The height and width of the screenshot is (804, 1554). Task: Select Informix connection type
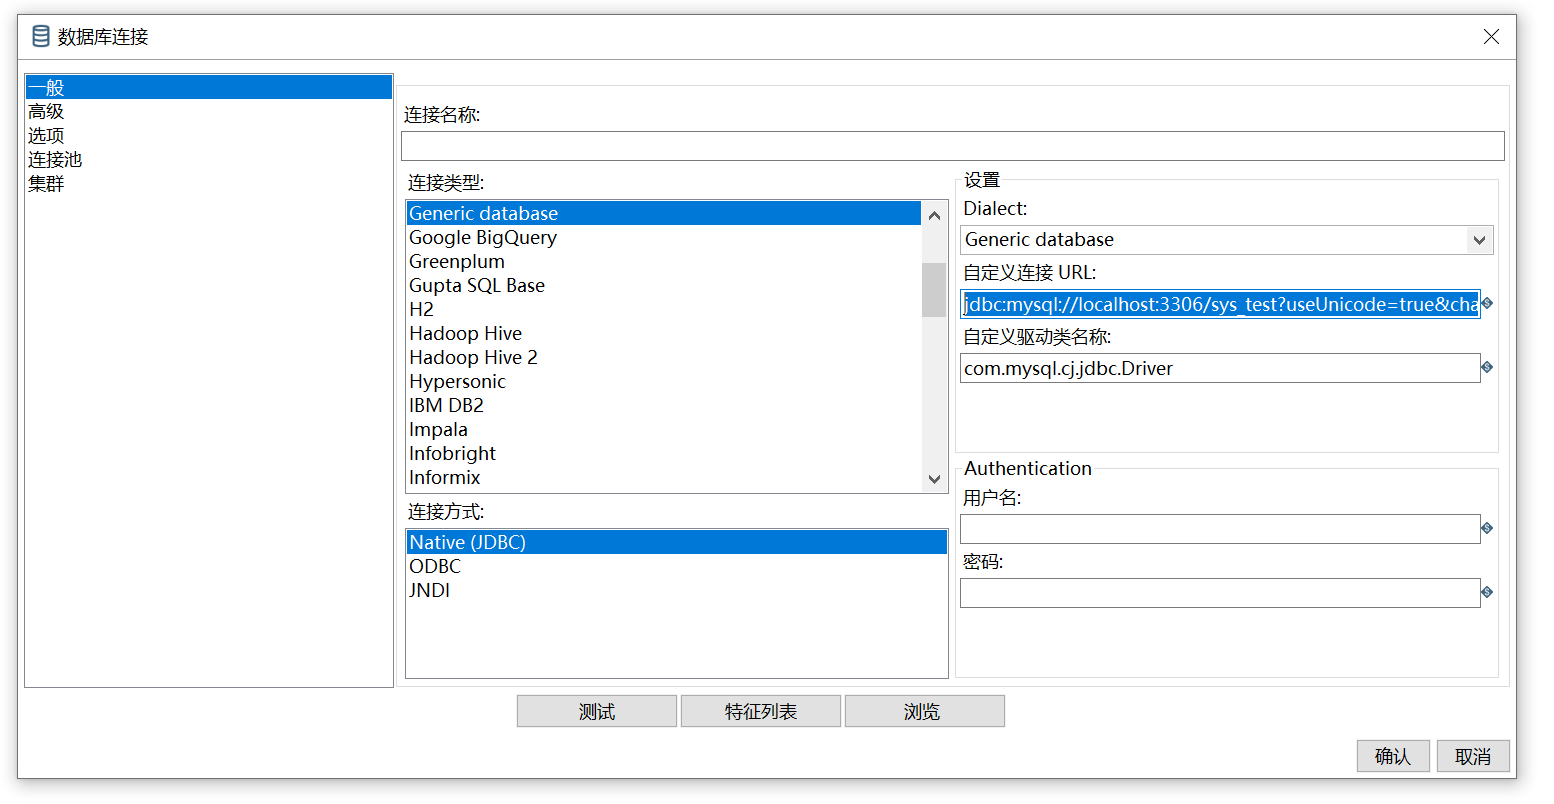click(x=664, y=477)
